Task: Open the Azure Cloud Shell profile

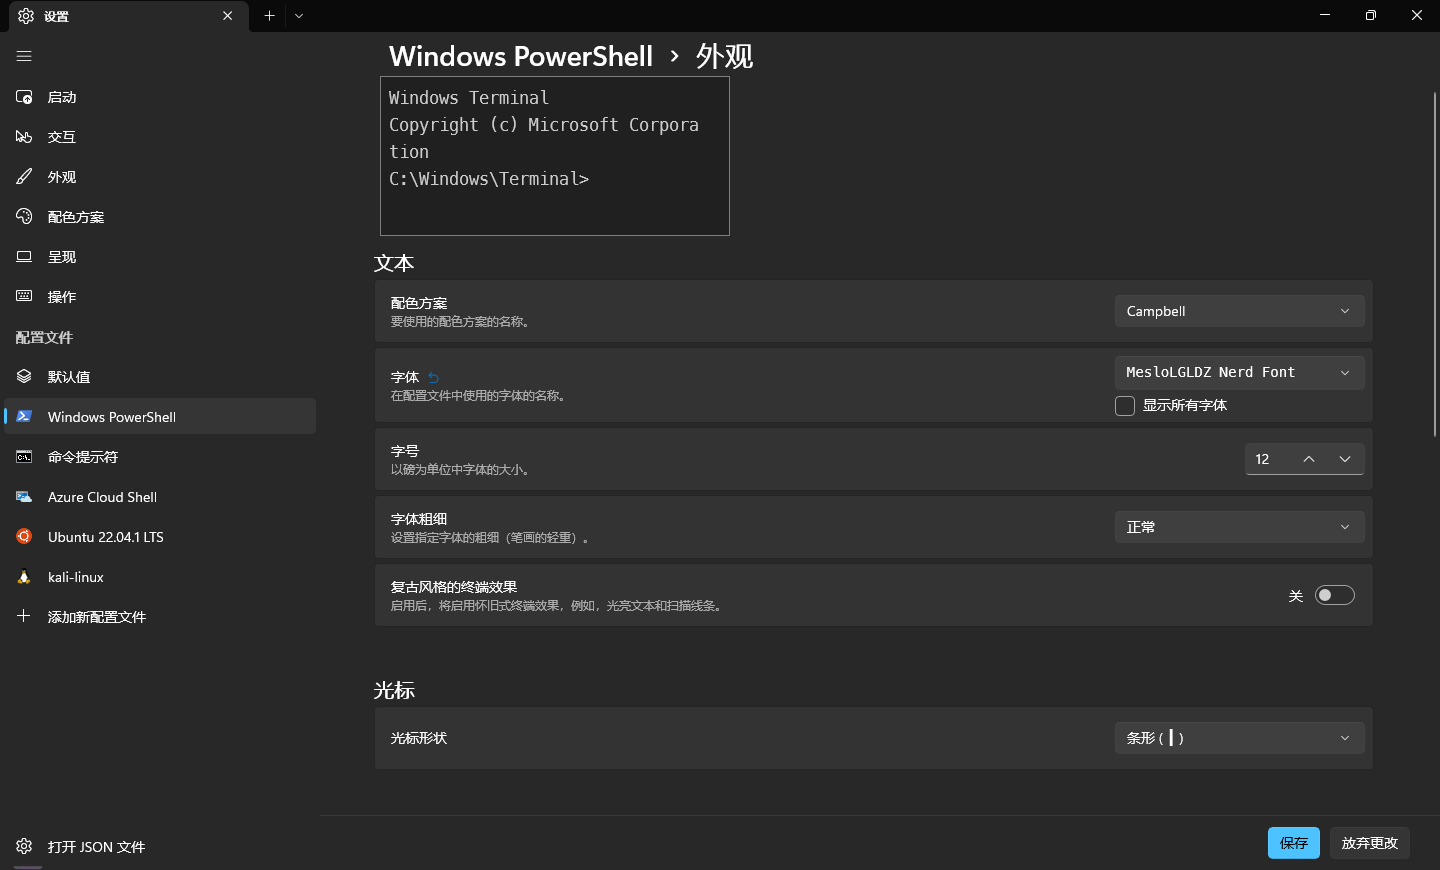Action: pos(102,497)
